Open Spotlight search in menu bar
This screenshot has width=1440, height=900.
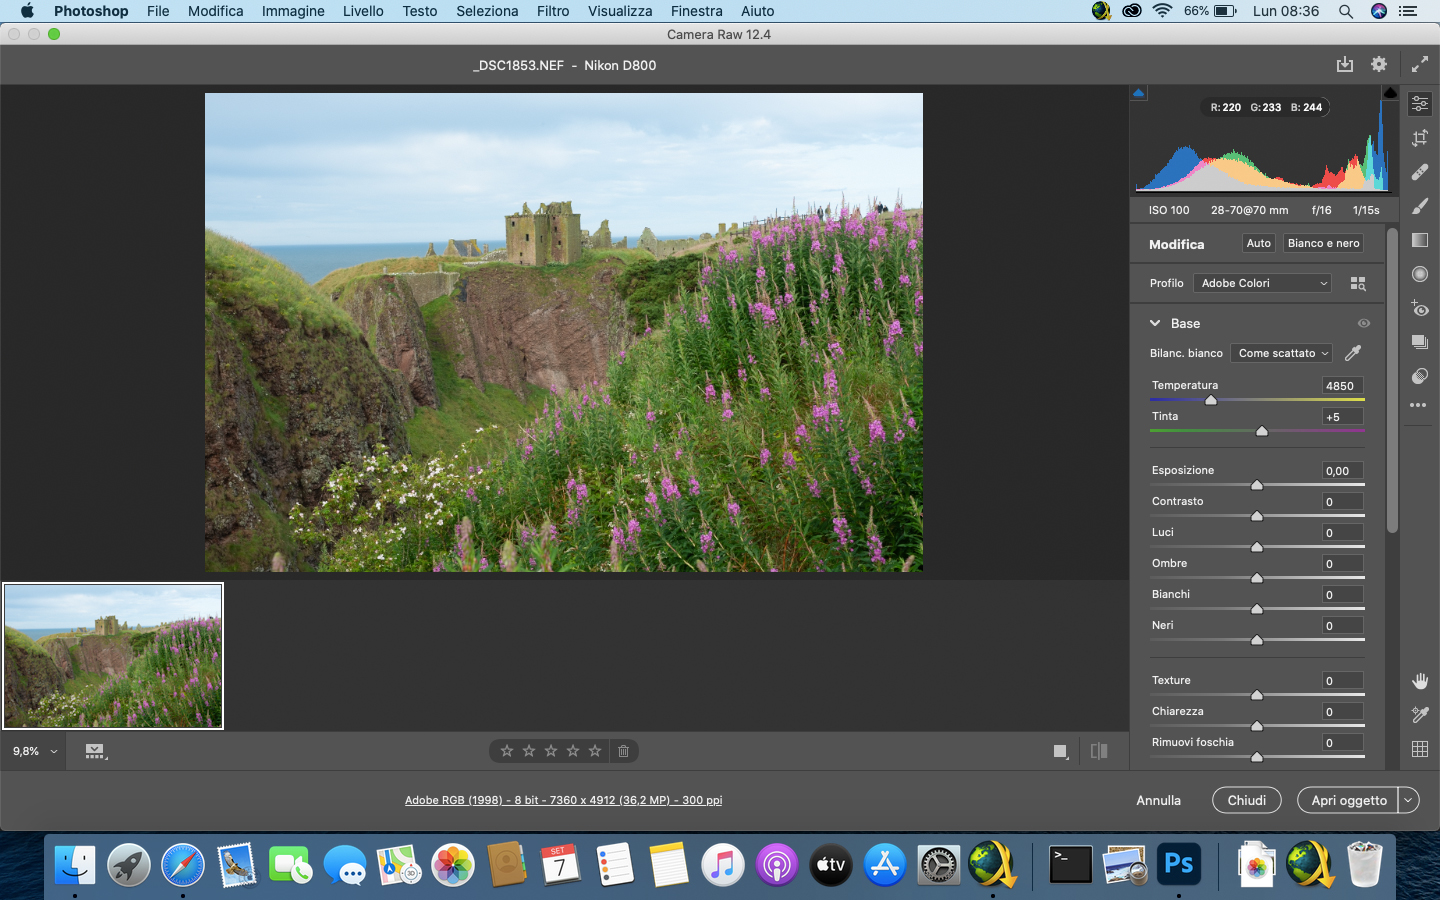pos(1346,11)
